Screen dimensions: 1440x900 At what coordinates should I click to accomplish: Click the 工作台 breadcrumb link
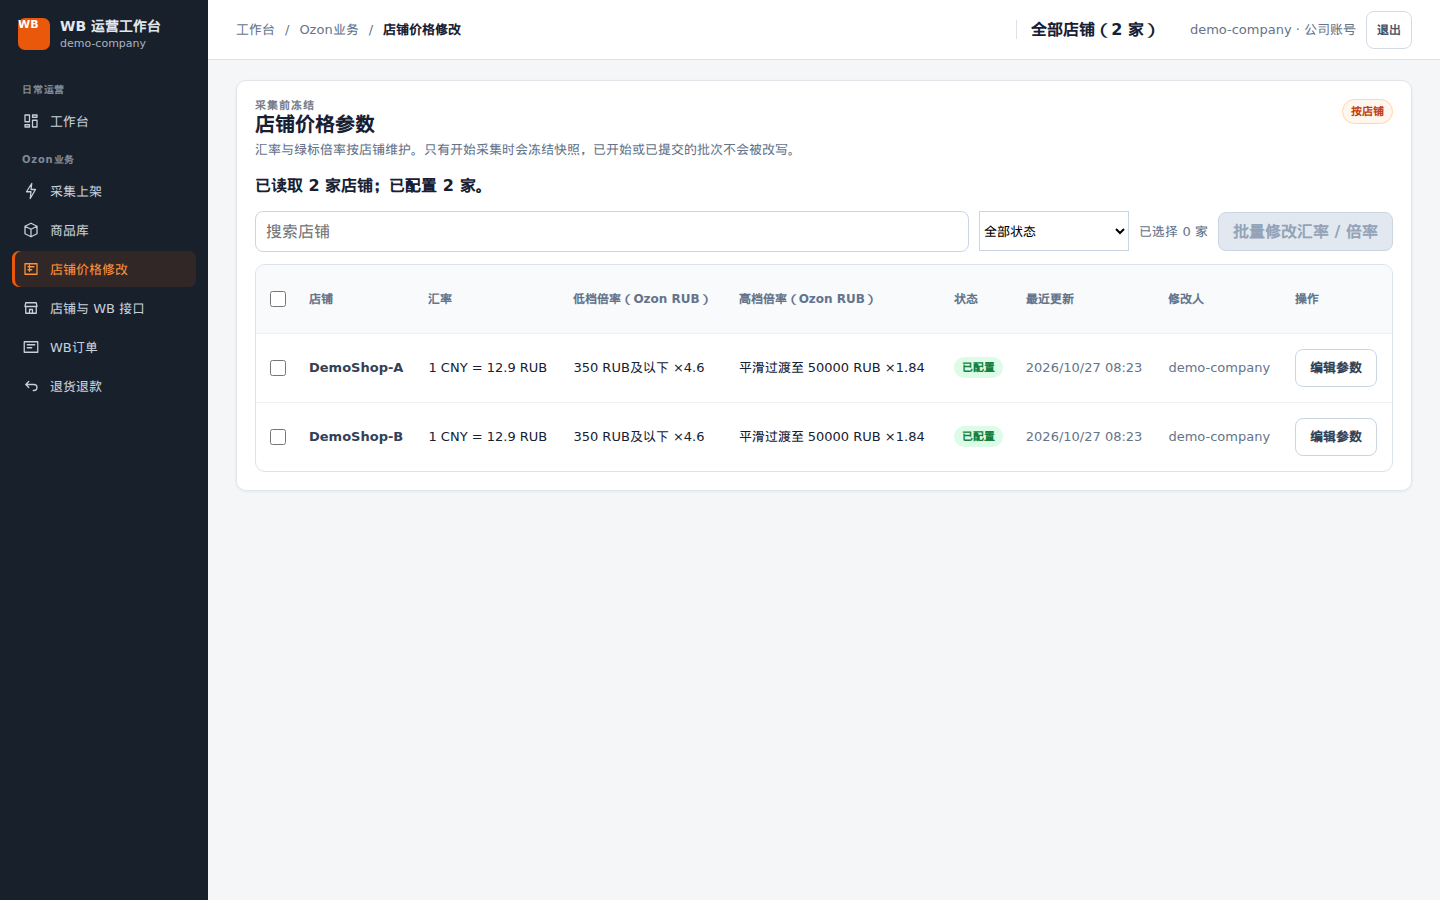255,30
